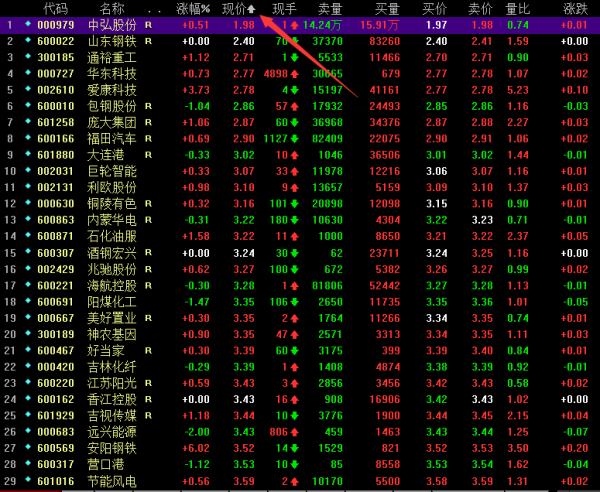Click the 14.24万 sell volume value

pyautogui.click(x=322, y=25)
